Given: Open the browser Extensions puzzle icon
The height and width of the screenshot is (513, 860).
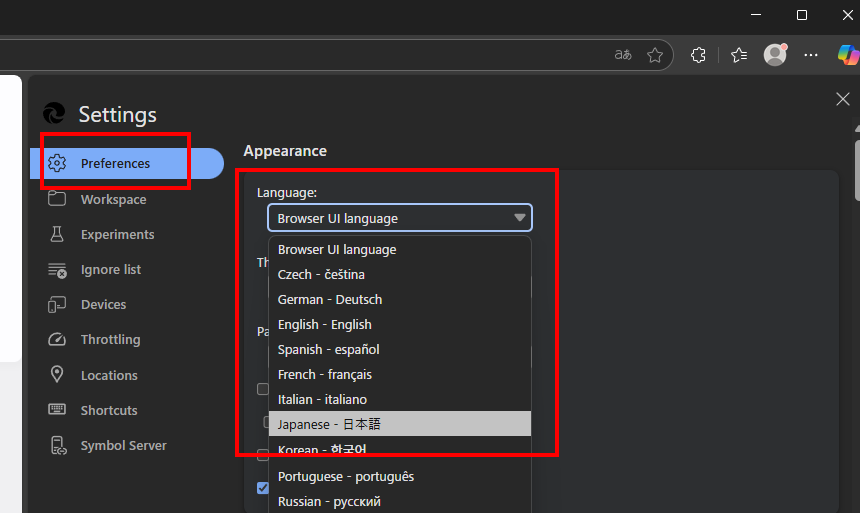Looking at the screenshot, I should click(x=699, y=55).
